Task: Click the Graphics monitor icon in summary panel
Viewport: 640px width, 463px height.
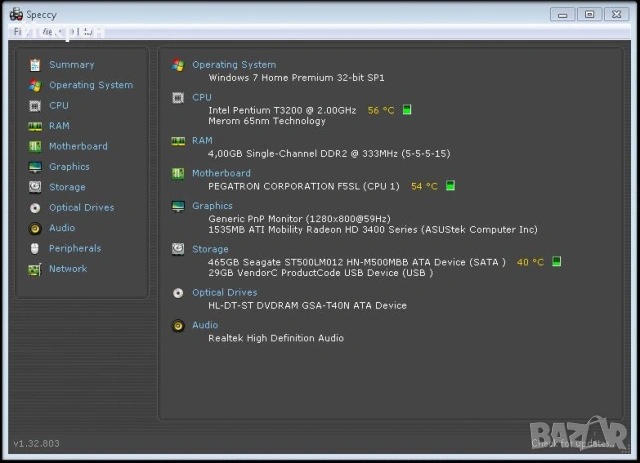Action: tap(178, 207)
